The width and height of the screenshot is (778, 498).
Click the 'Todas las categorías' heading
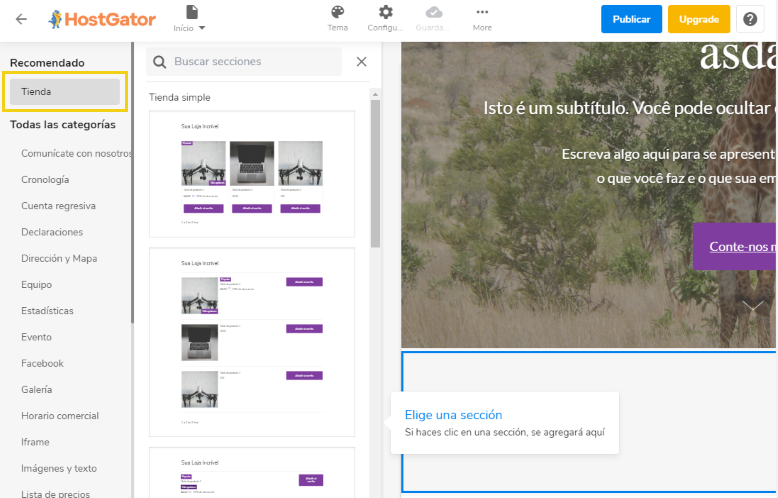pyautogui.click(x=63, y=124)
